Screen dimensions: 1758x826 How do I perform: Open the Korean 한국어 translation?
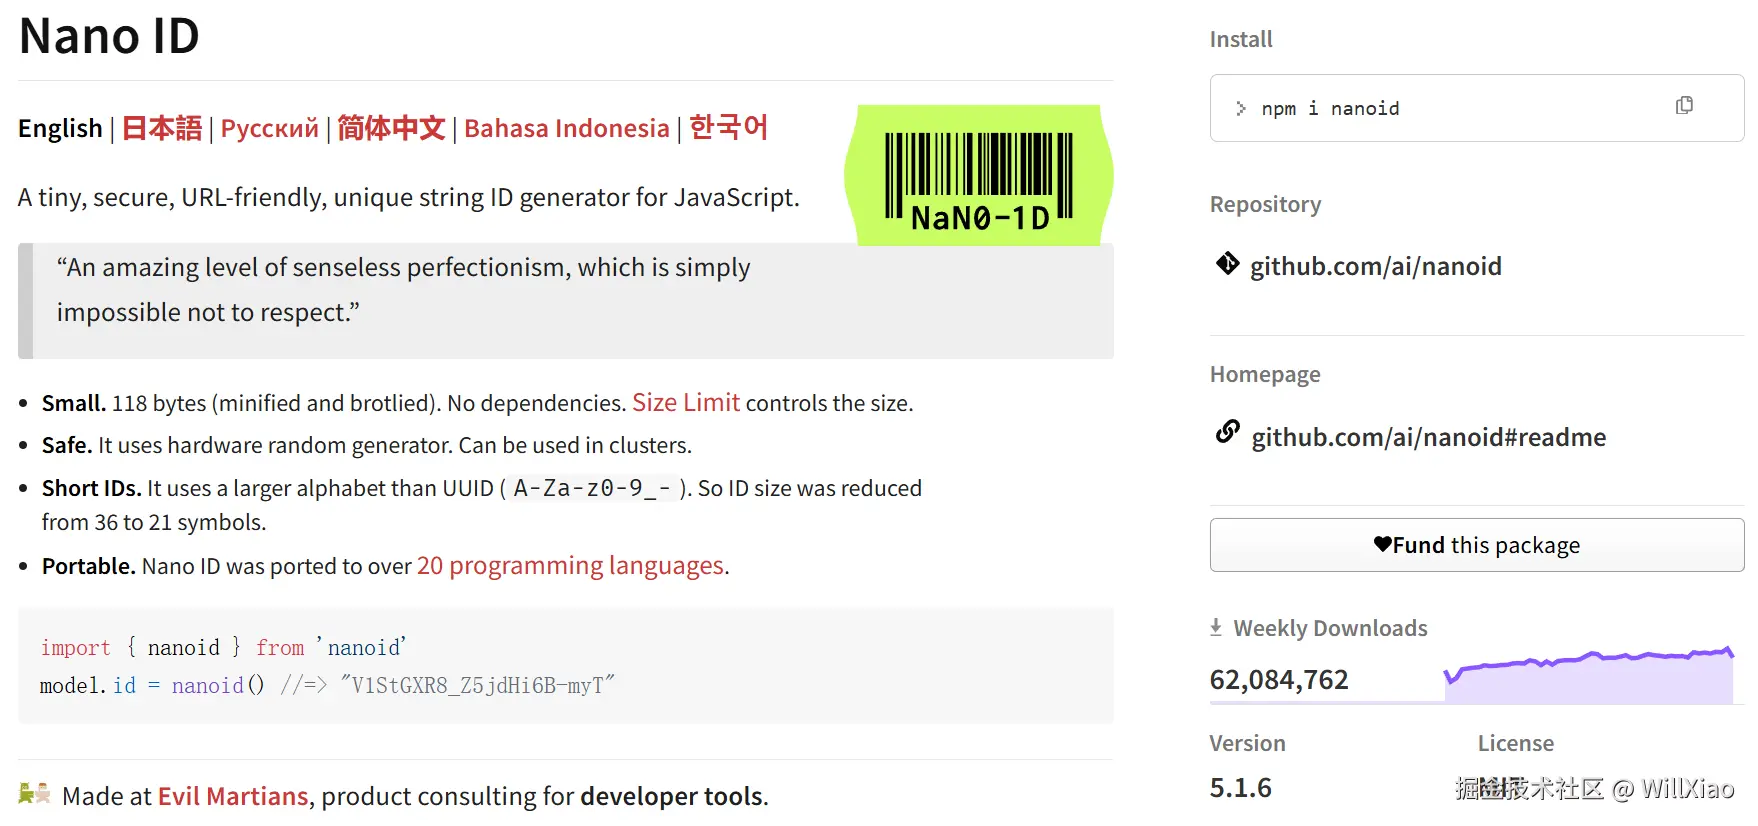(x=728, y=128)
